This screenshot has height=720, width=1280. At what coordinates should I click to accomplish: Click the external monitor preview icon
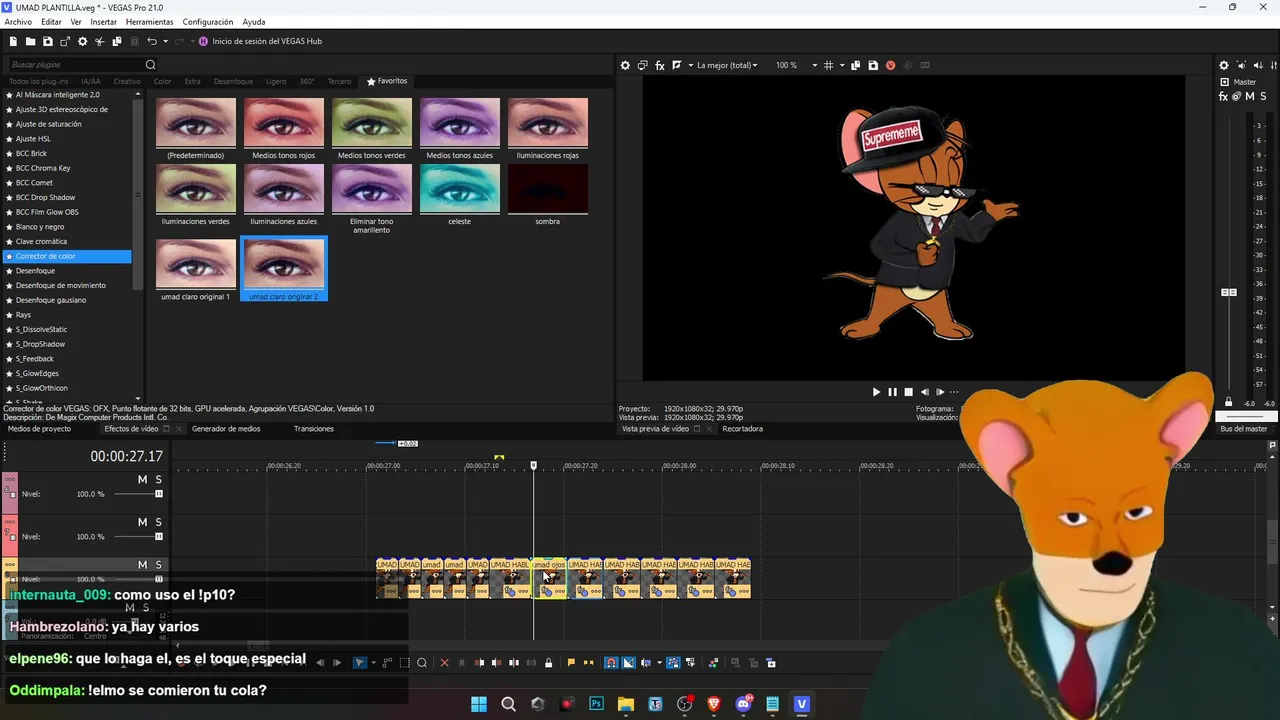(x=642, y=65)
